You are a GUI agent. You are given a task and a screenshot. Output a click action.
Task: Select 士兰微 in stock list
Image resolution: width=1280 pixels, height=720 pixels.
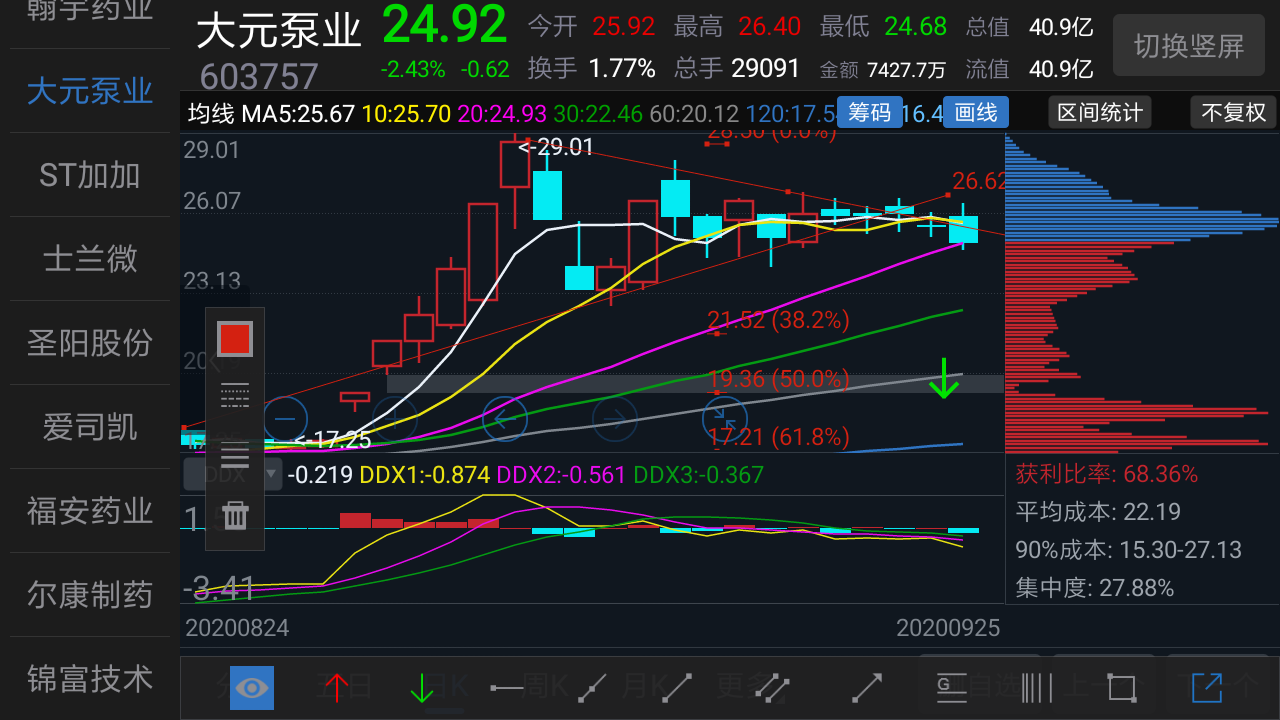(x=90, y=259)
